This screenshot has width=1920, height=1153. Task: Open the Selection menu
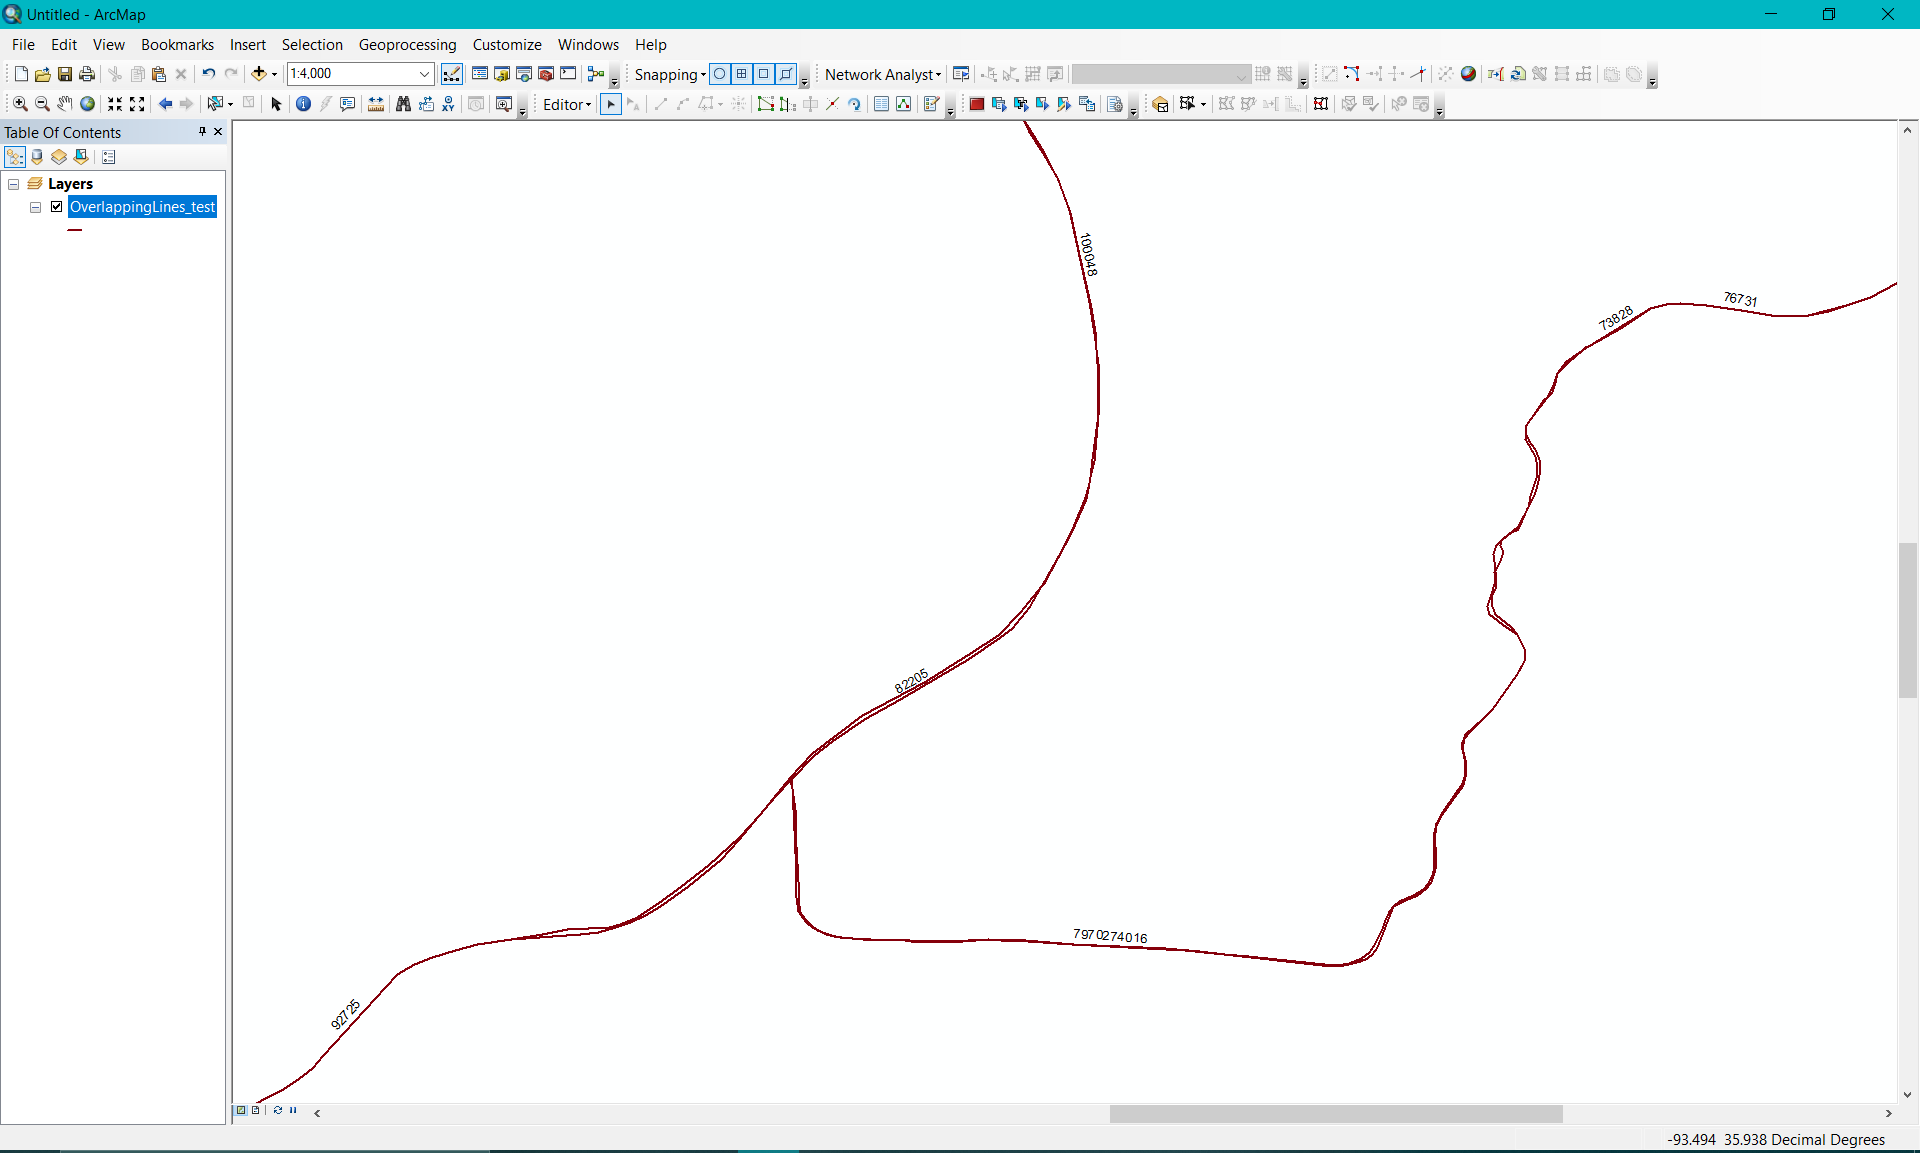point(312,45)
